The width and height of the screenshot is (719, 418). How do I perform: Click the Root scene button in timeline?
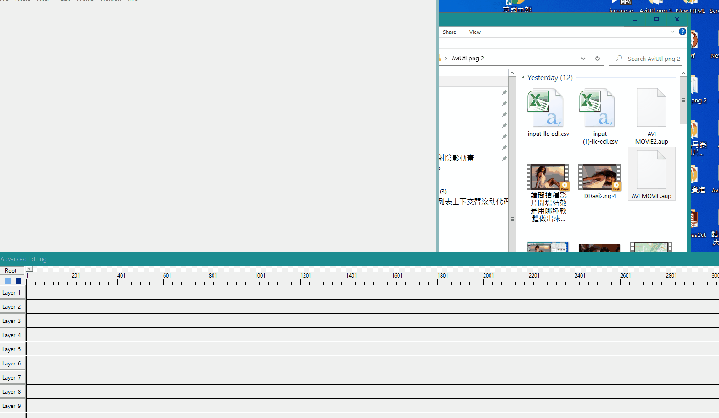pos(11,270)
